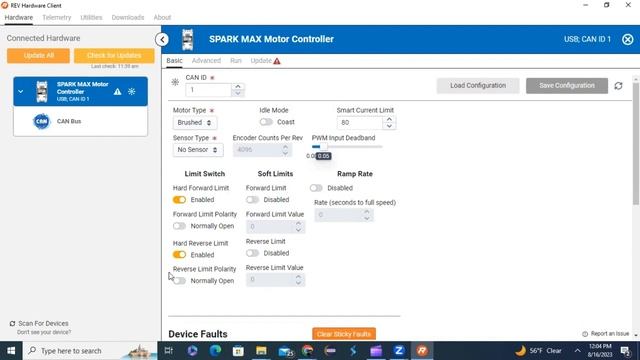This screenshot has height=360, width=640.
Task: Enable the Ramp Rate switch
Action: pyautogui.click(x=316, y=188)
